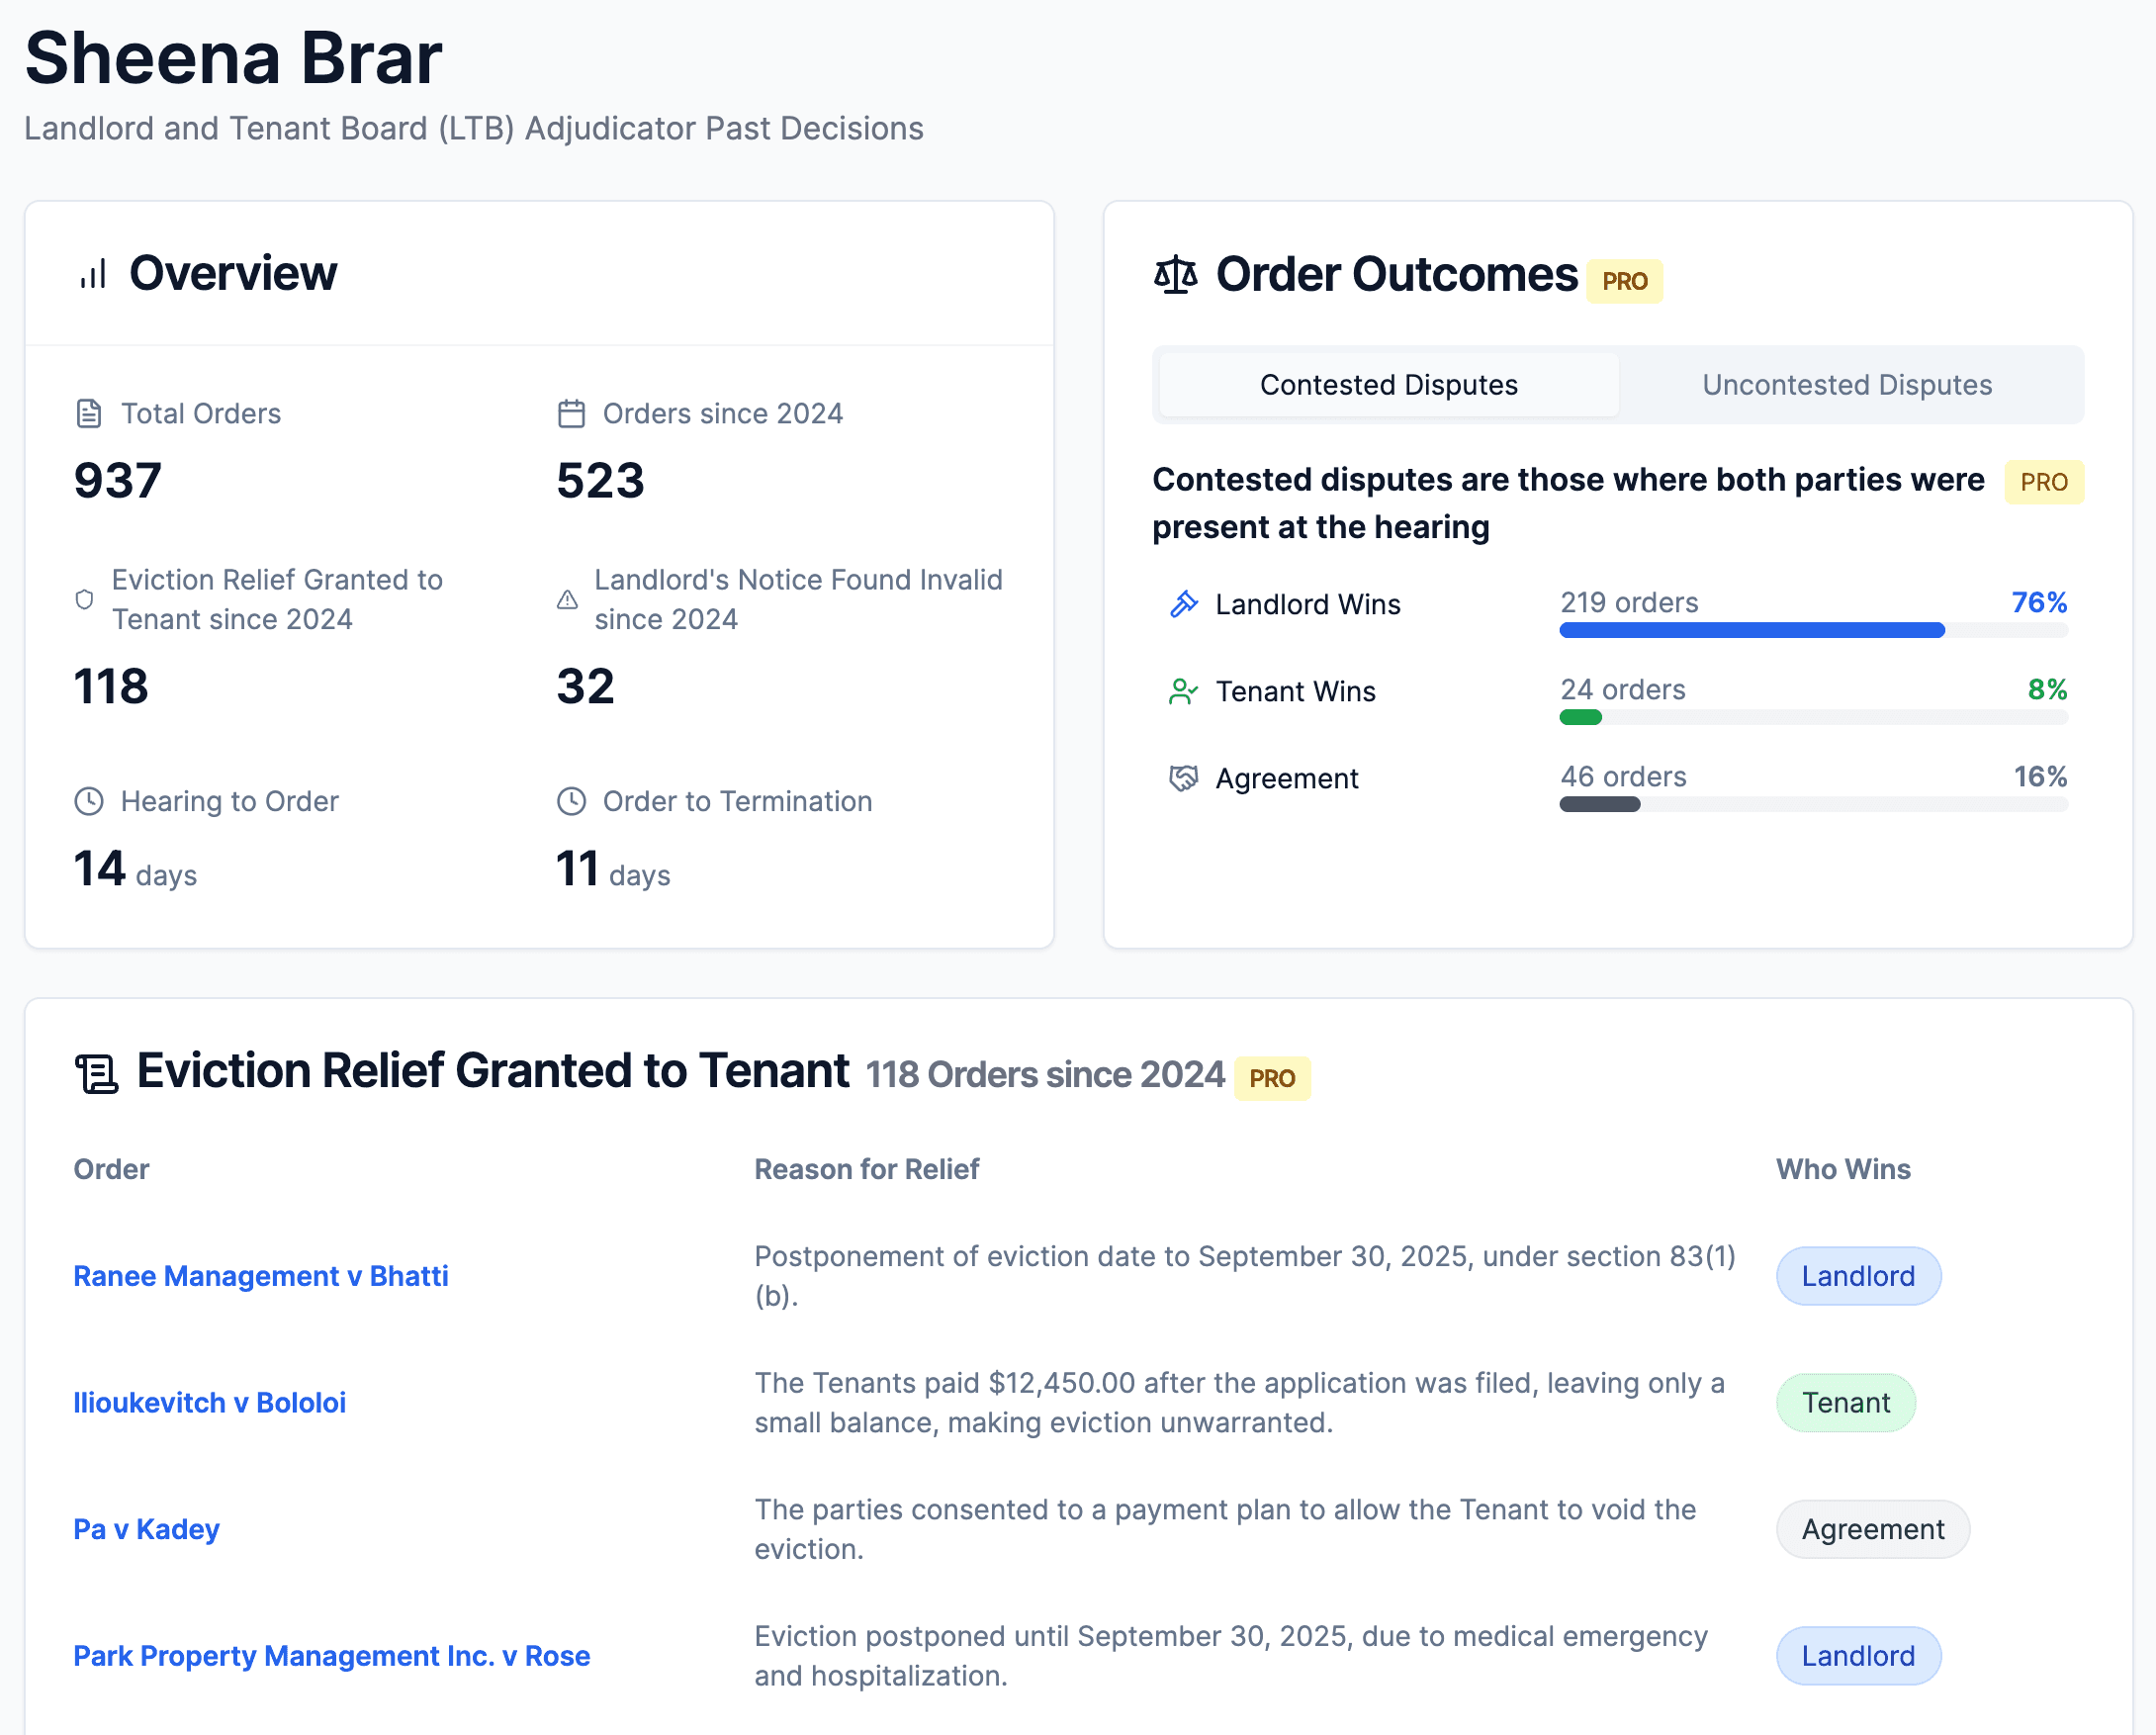This screenshot has height=1735, width=2156.
Task: Click the clock icon beside Order to Termination
Action: click(x=571, y=801)
